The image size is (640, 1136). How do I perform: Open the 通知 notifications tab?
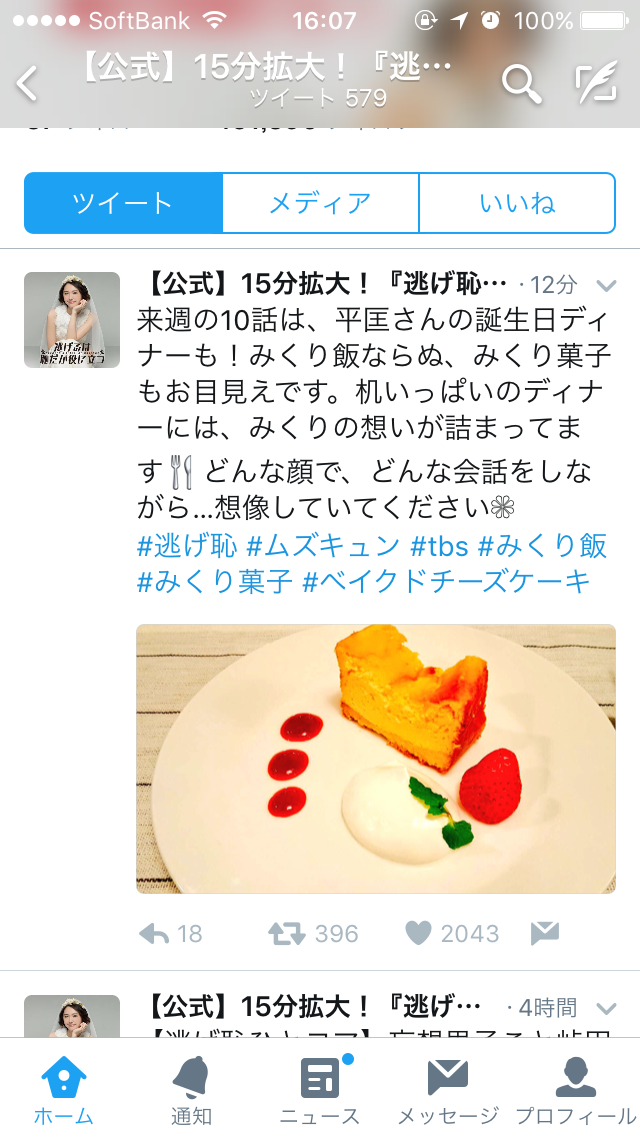pyautogui.click(x=191, y=1090)
